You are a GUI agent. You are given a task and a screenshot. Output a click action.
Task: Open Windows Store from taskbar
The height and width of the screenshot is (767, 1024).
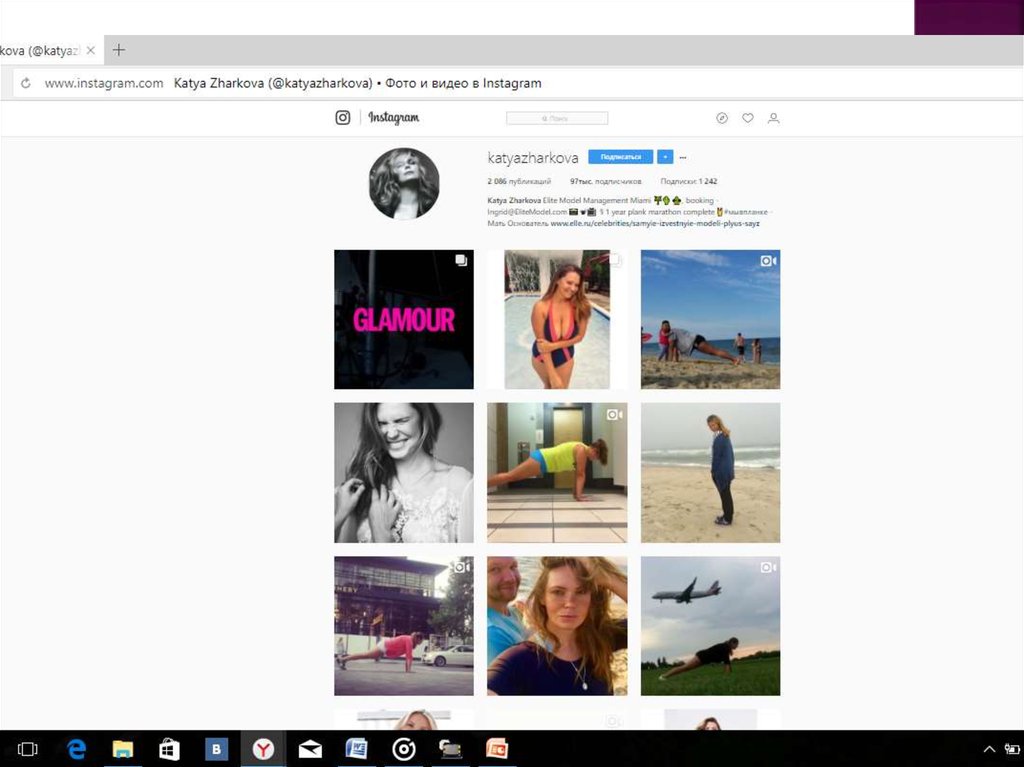pos(169,749)
